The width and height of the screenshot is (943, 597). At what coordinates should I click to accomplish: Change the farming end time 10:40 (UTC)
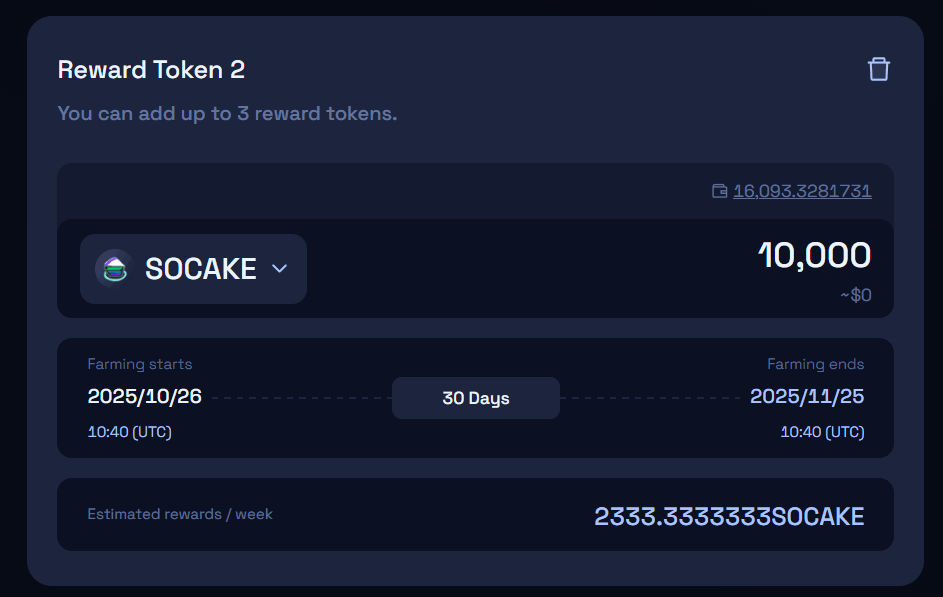[x=822, y=433]
